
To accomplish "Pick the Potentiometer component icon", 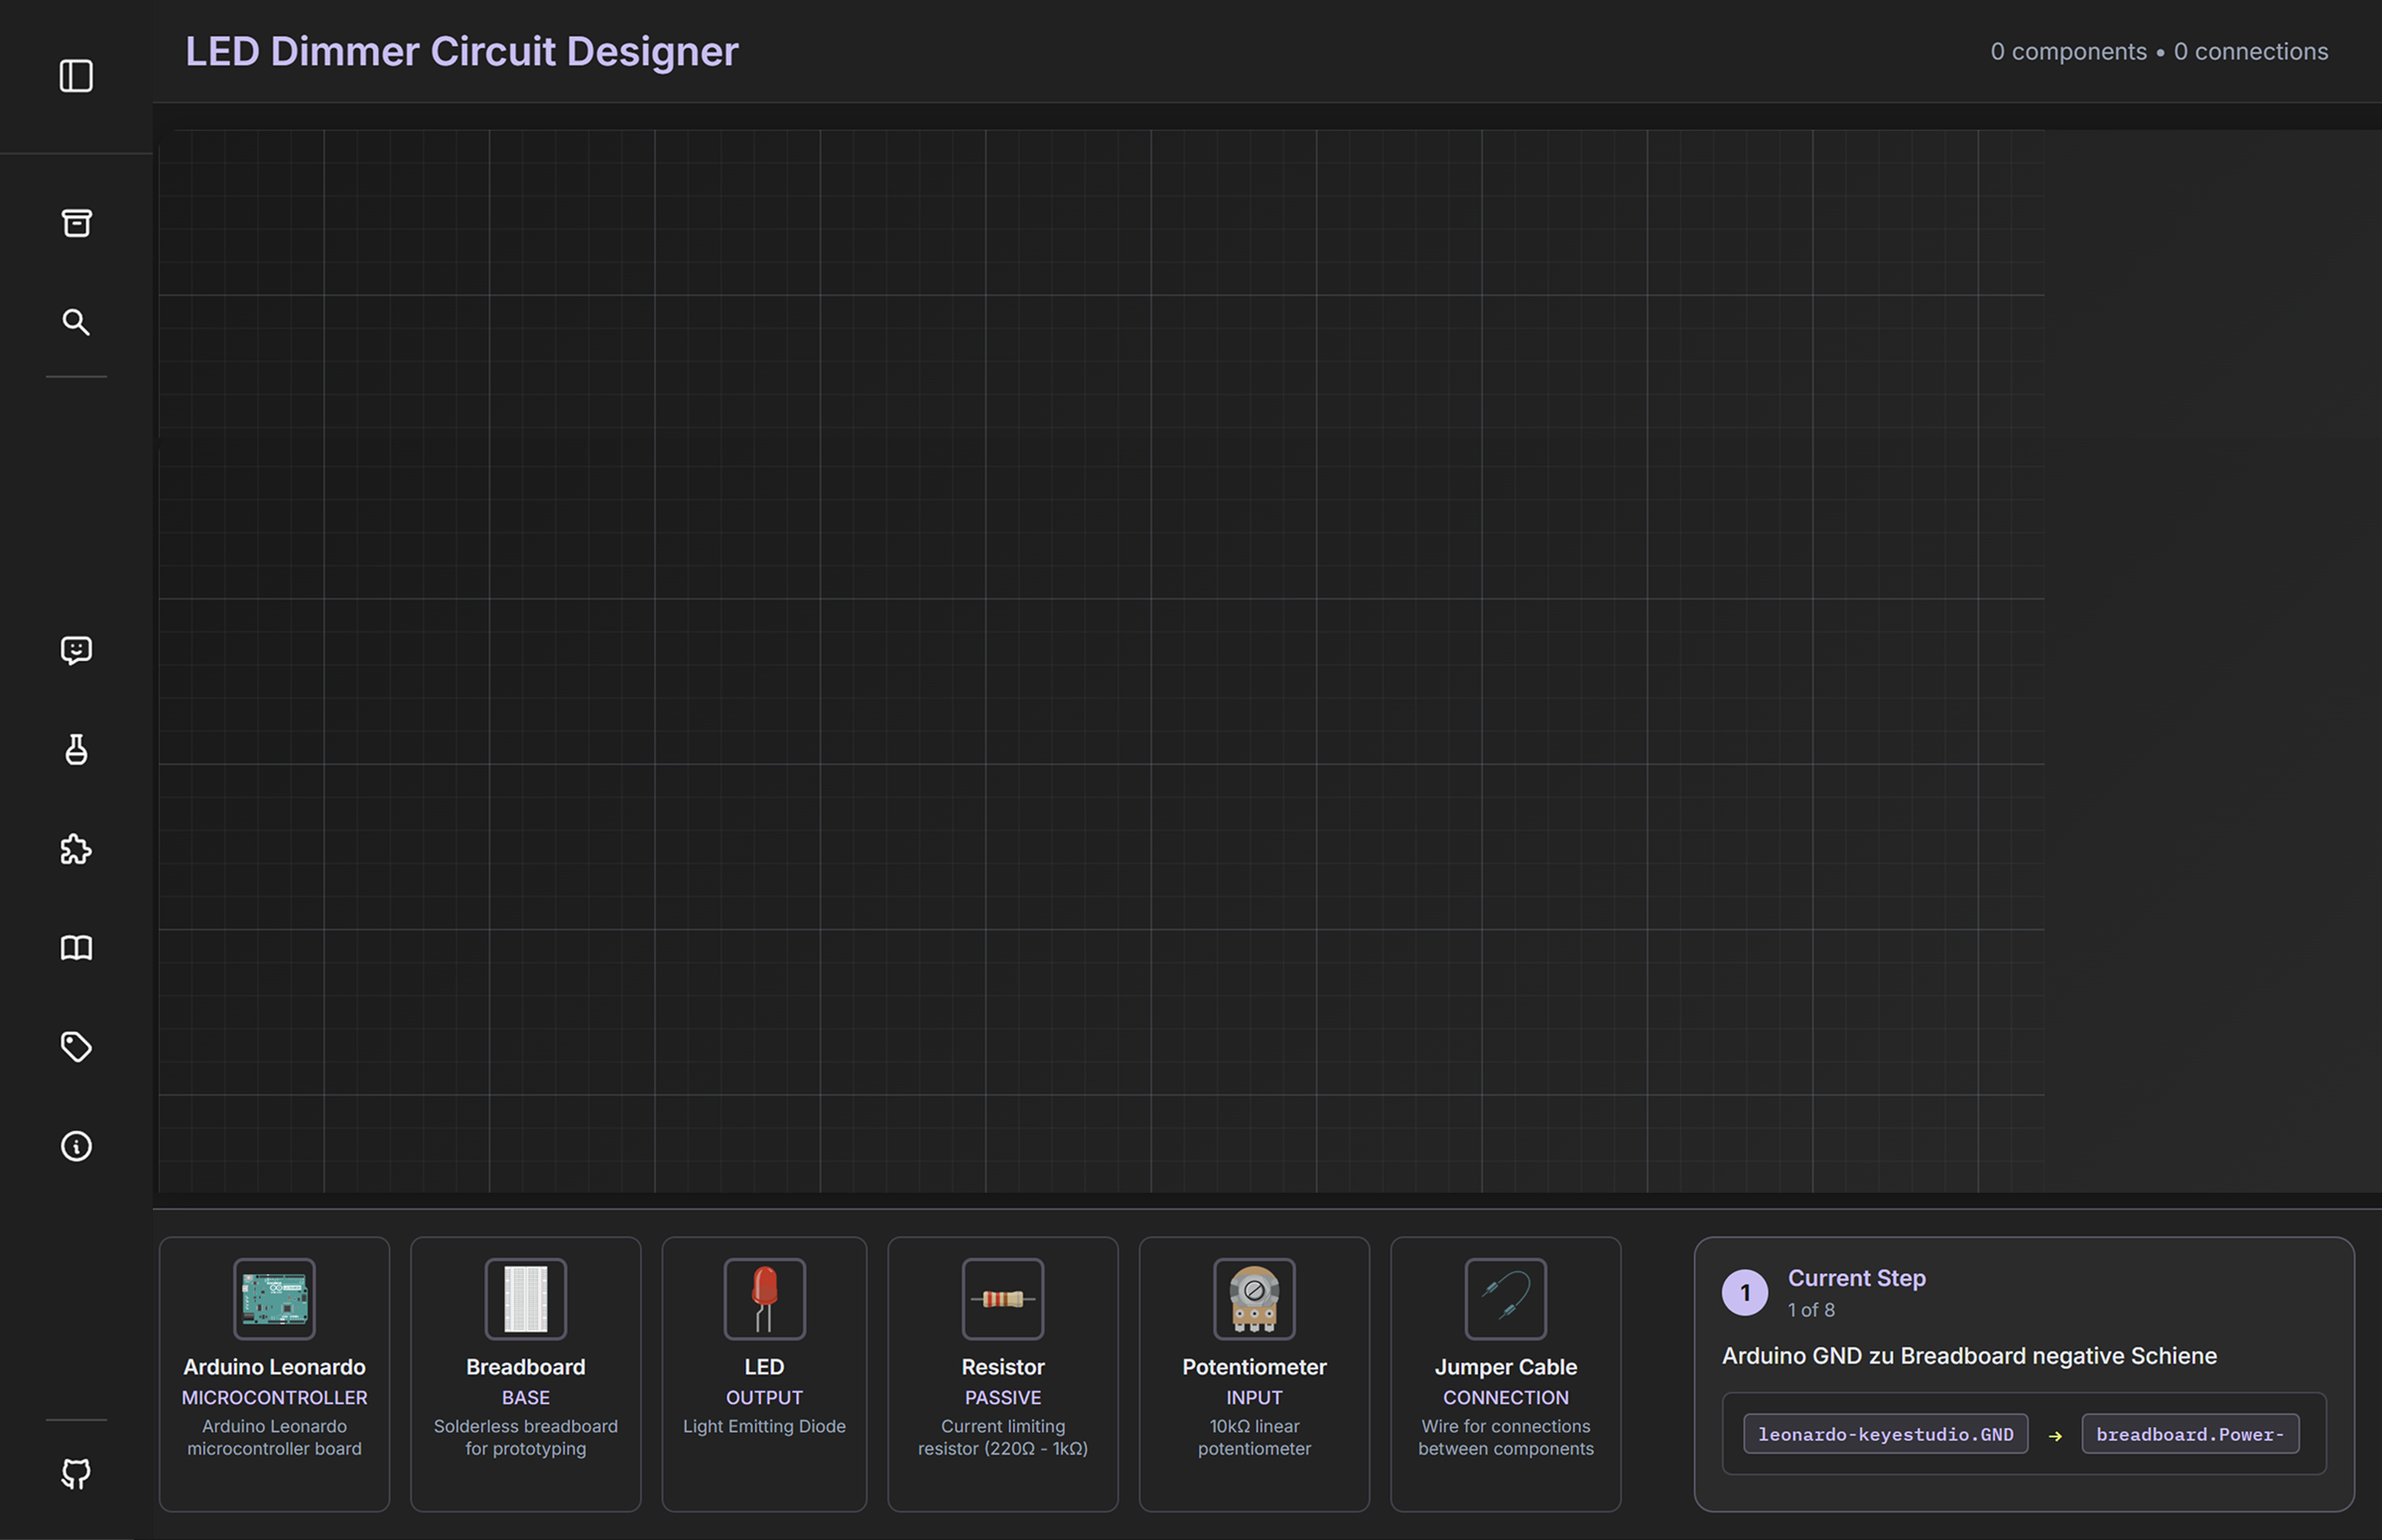I will 1254,1299.
